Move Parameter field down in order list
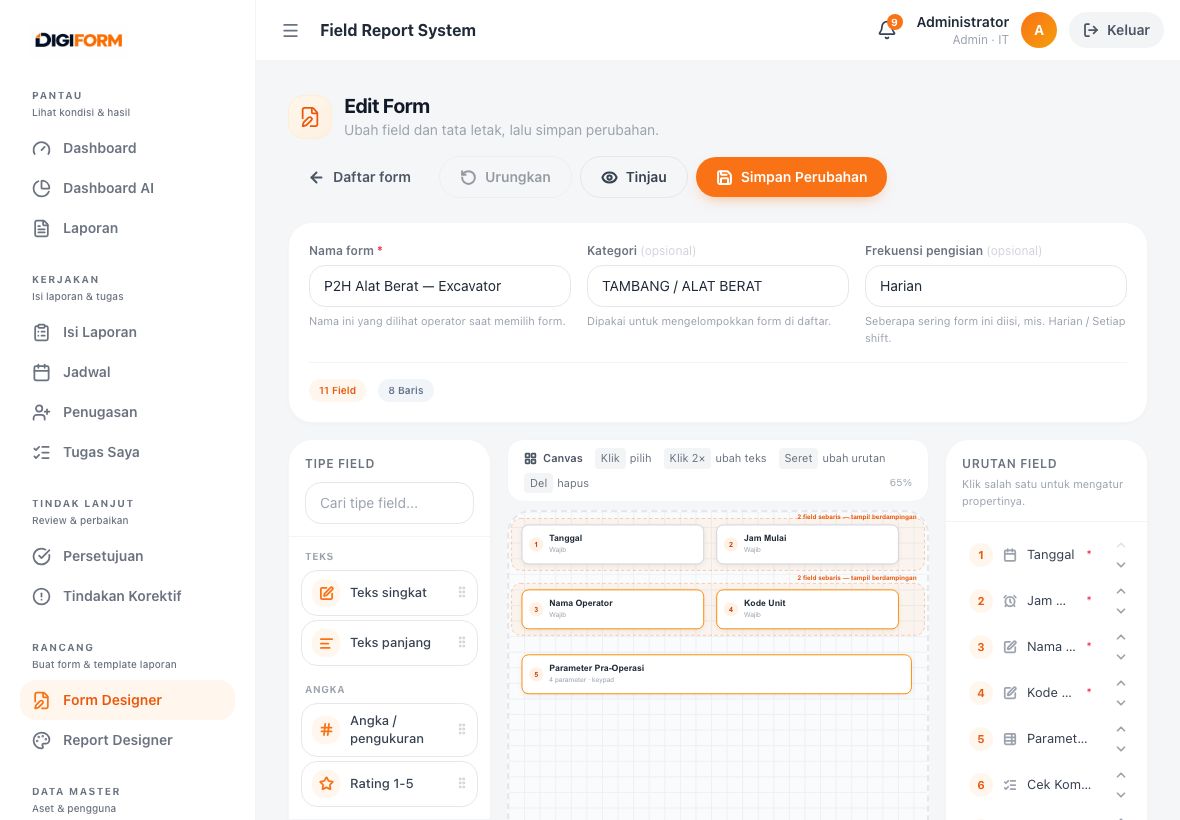 coord(1121,749)
